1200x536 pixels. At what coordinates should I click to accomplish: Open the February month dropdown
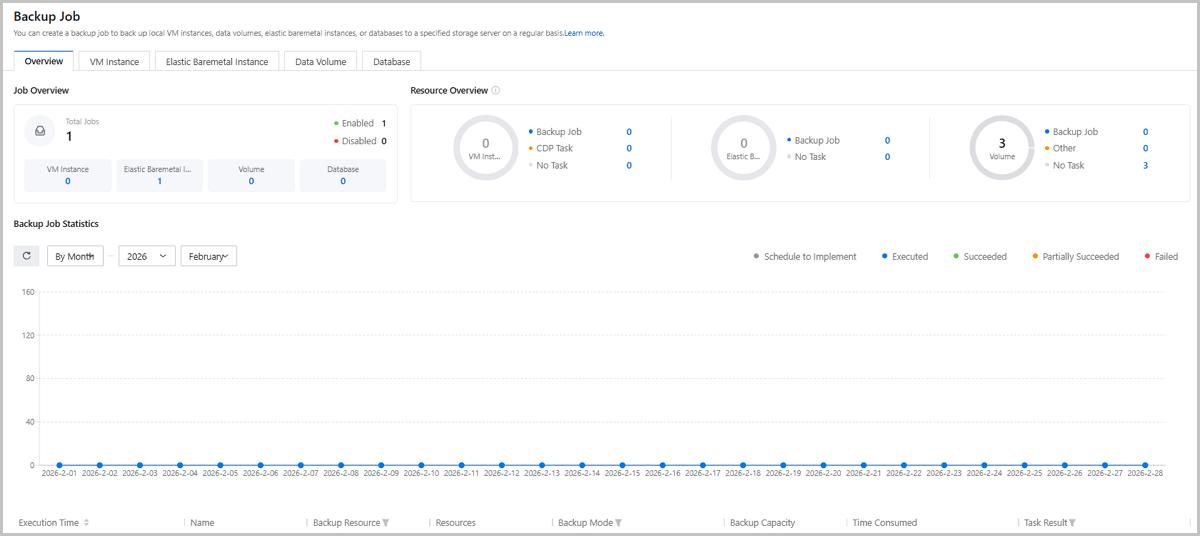coord(208,257)
